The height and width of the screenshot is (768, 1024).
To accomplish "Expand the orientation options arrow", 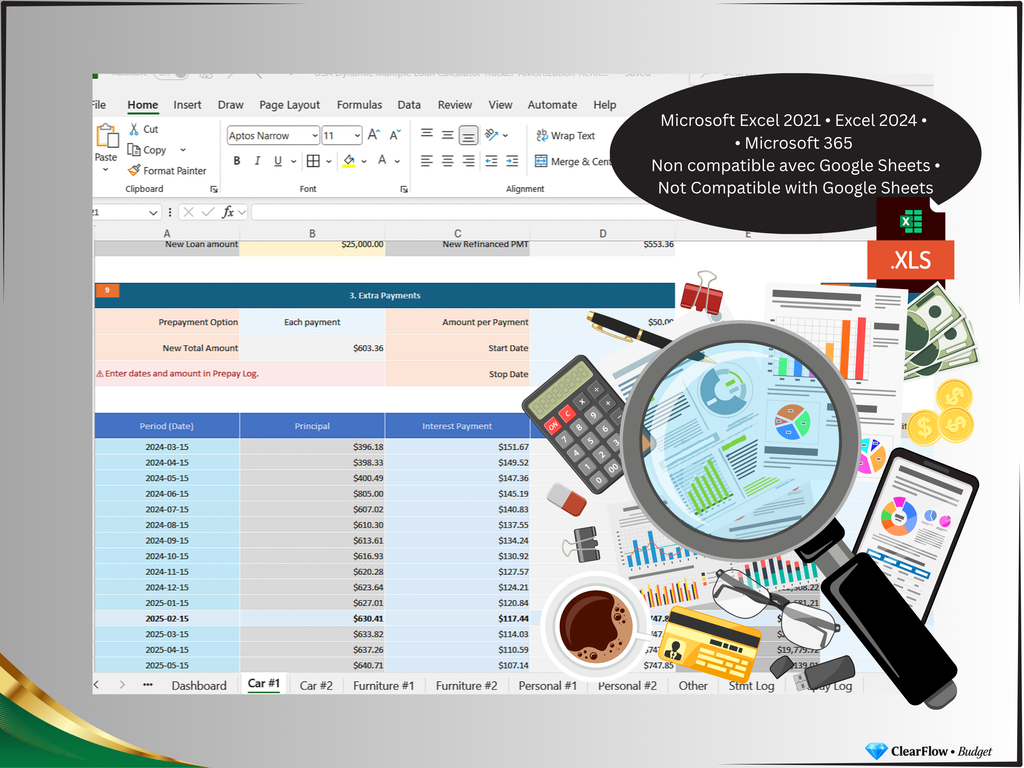I will 505,135.
